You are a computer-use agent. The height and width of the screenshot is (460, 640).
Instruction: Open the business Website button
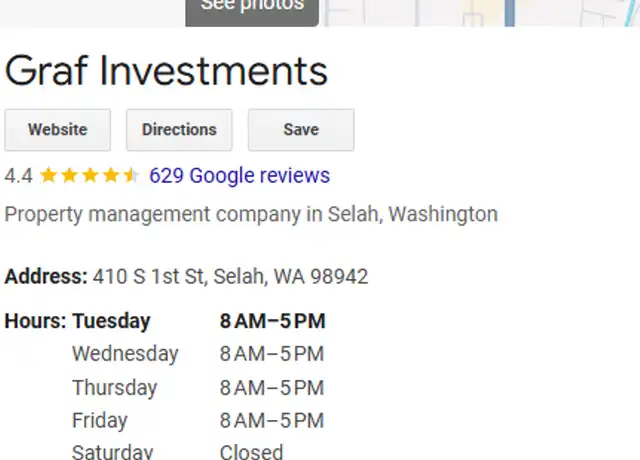click(58, 130)
